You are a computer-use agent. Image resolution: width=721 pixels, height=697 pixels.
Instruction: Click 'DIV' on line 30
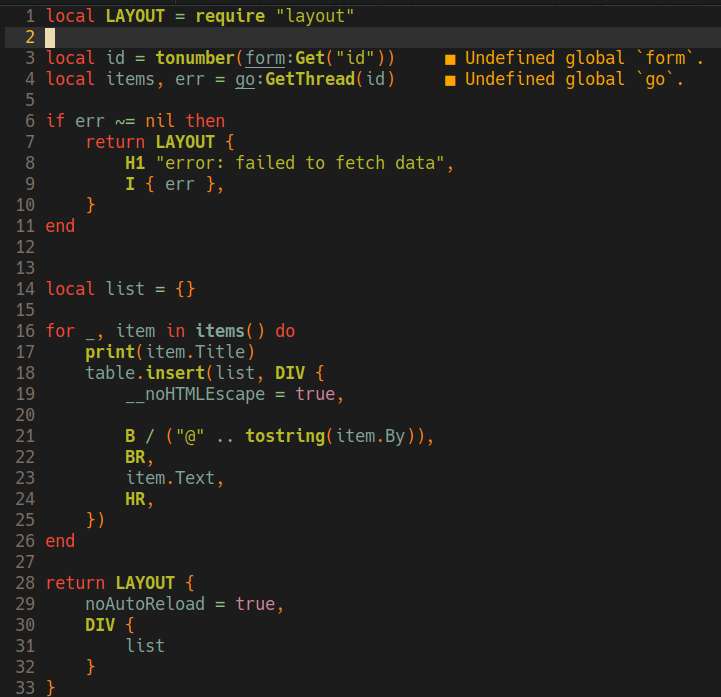[100, 625]
